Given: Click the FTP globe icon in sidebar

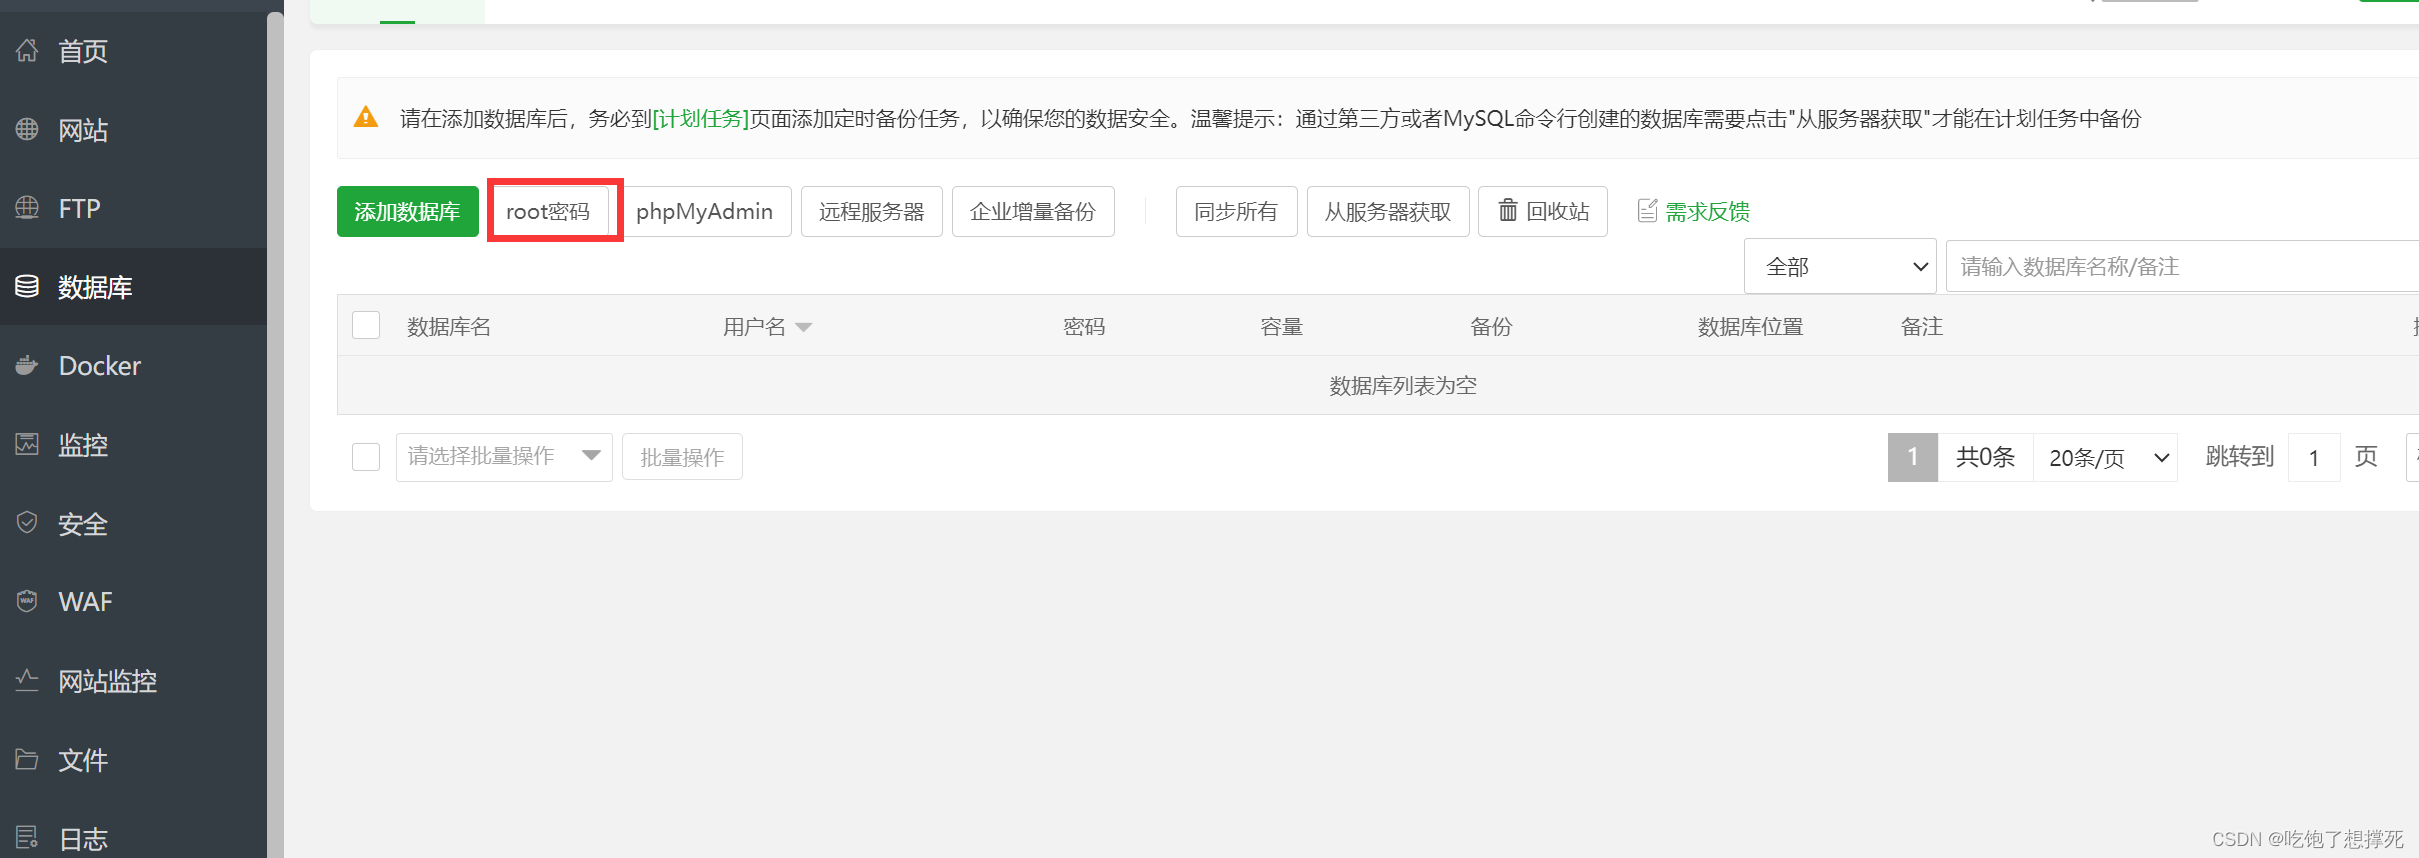Looking at the screenshot, I should (27, 208).
